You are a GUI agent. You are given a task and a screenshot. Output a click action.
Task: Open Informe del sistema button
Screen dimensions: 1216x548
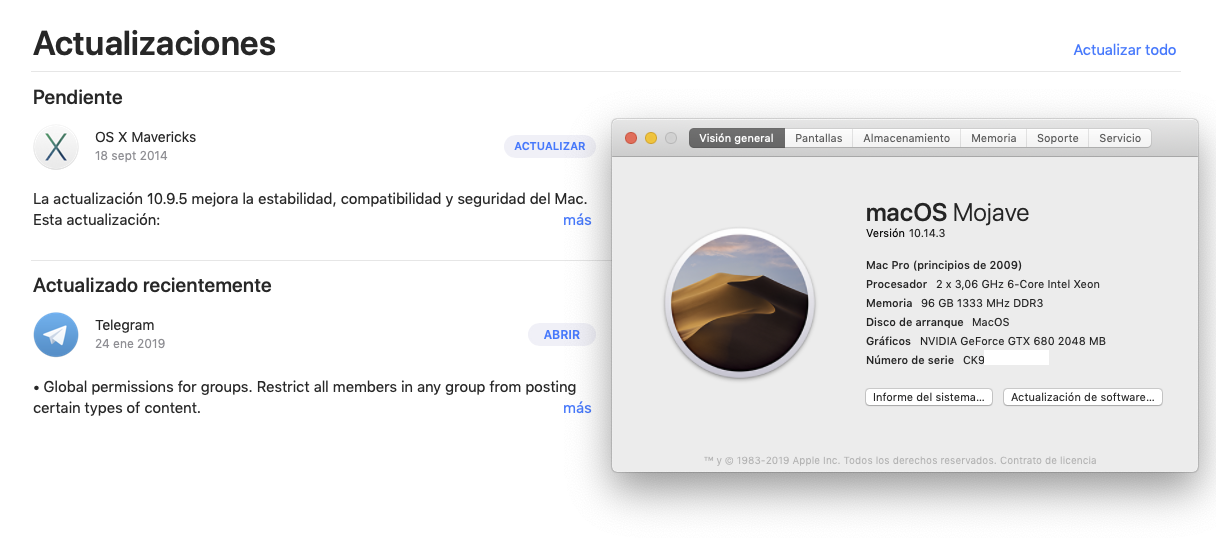(929, 397)
